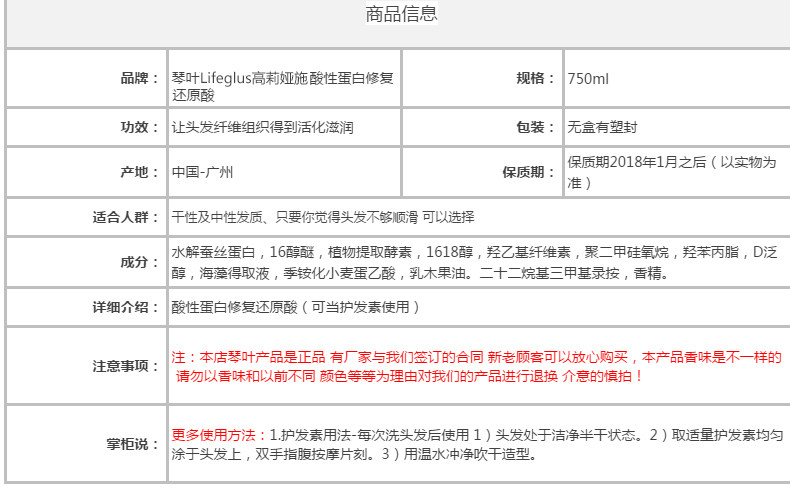This screenshot has width=790, height=496.
Task: Click the text 干性及中性发质
Action: point(217,217)
